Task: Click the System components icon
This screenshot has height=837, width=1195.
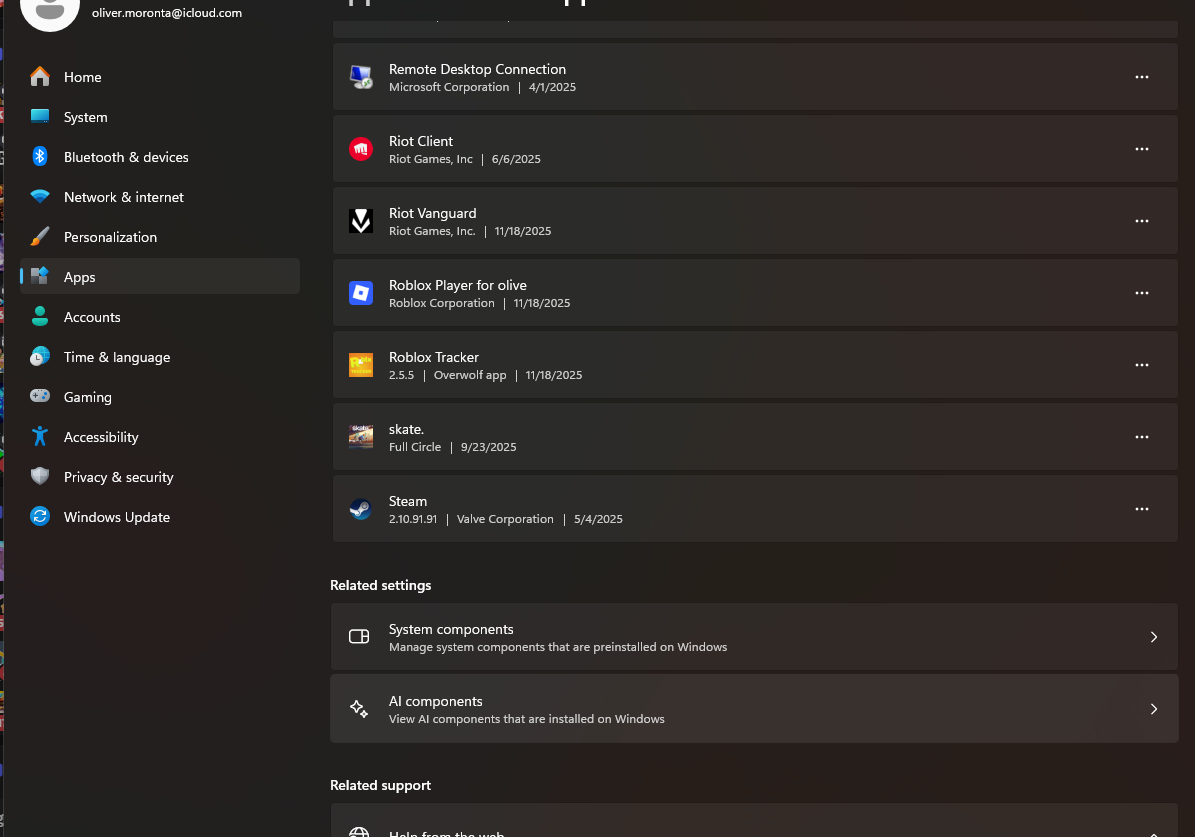Action: click(x=359, y=637)
